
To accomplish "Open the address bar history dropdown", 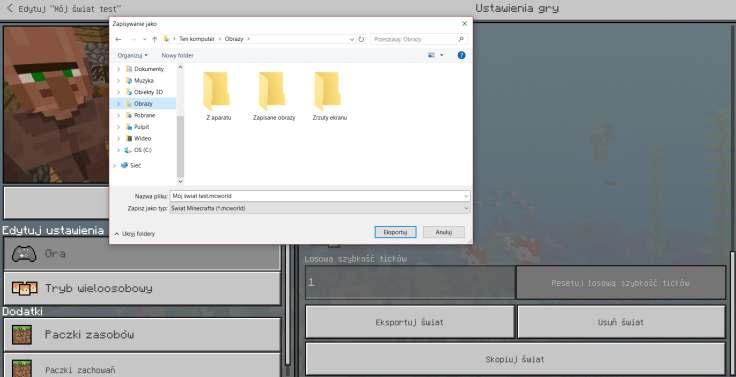I will [352, 39].
